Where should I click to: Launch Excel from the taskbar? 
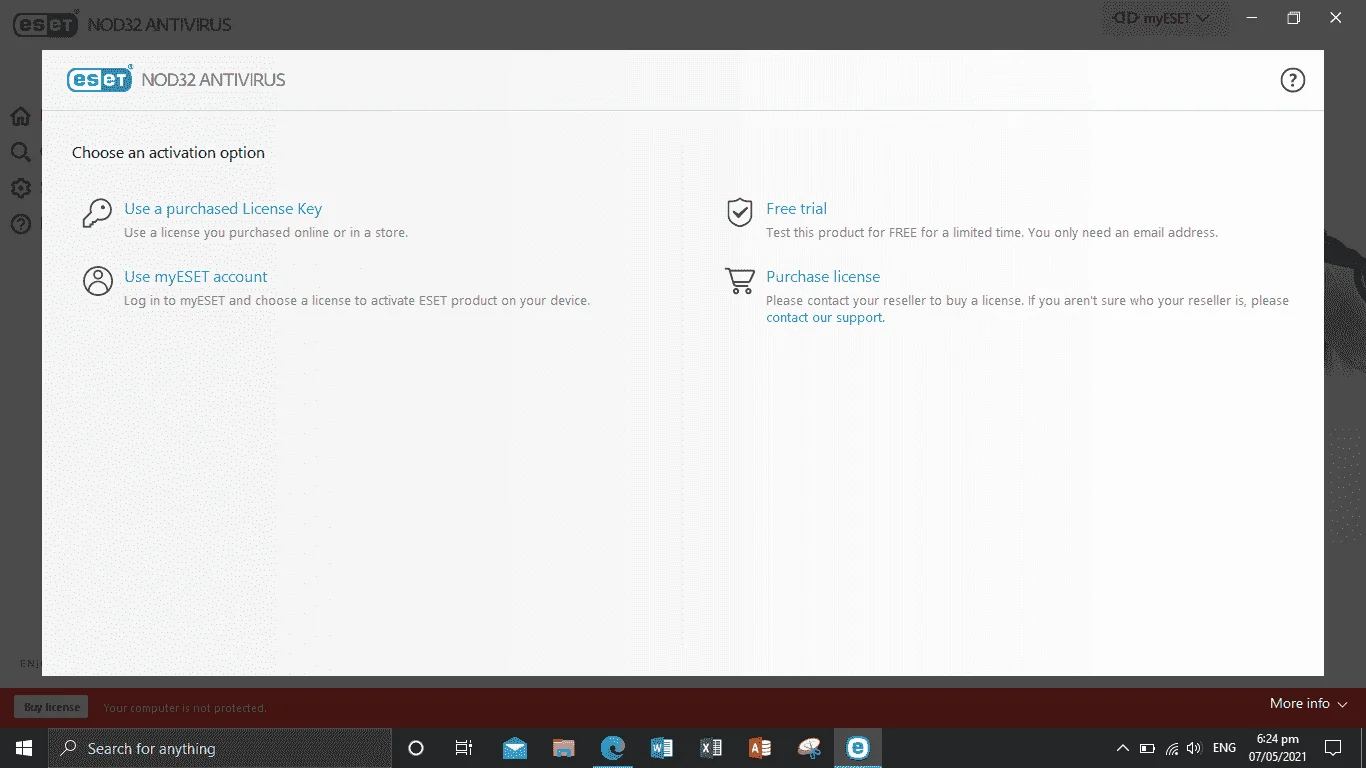pyautogui.click(x=711, y=748)
